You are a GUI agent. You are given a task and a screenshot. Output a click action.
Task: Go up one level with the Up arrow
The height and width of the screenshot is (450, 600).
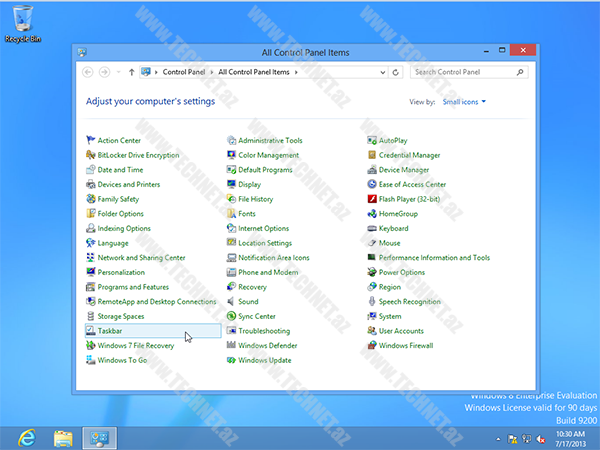point(131,72)
